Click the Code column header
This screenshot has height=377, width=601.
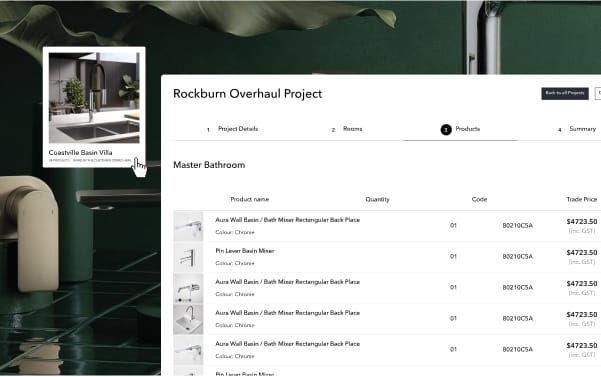[x=479, y=199]
